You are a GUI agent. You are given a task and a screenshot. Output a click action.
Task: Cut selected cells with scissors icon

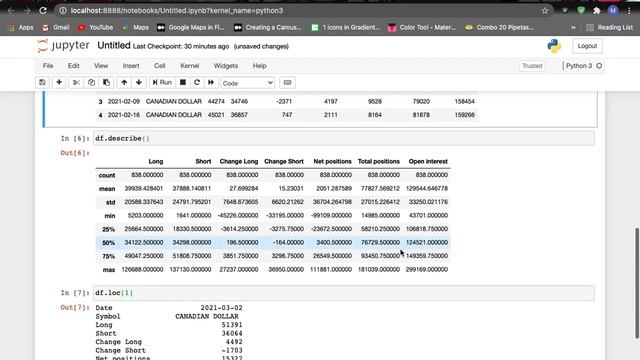point(76,82)
